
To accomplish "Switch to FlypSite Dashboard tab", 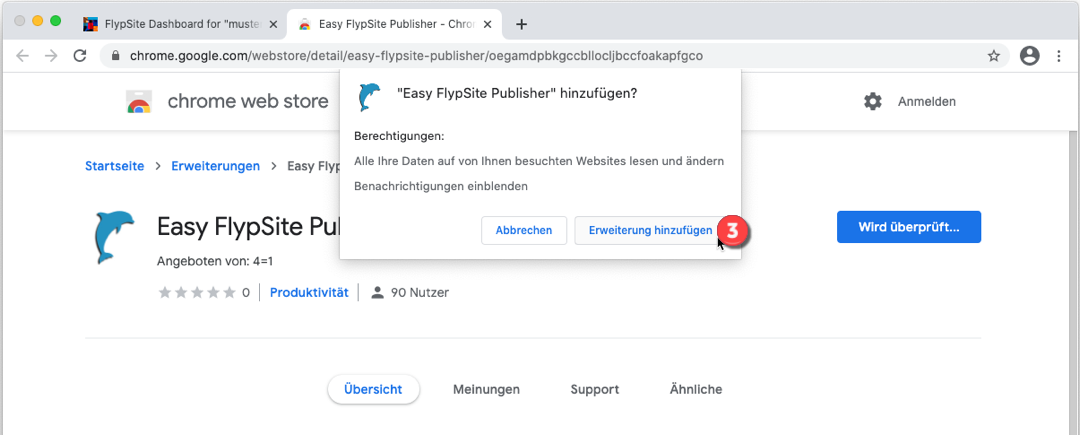I will tap(181, 25).
